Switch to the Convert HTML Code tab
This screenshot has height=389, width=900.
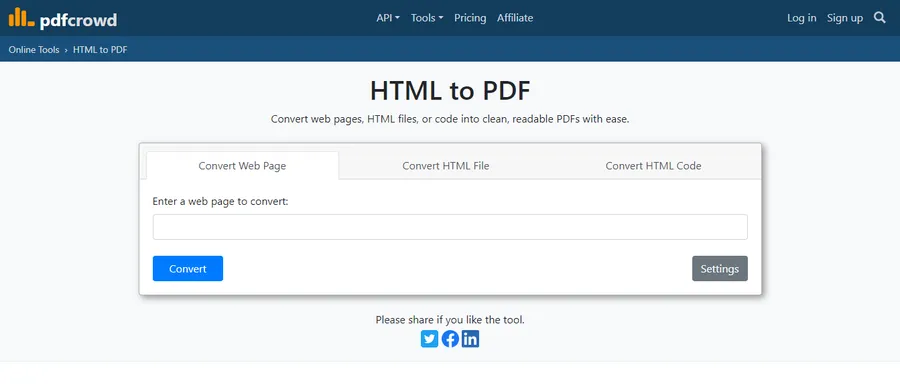653,166
